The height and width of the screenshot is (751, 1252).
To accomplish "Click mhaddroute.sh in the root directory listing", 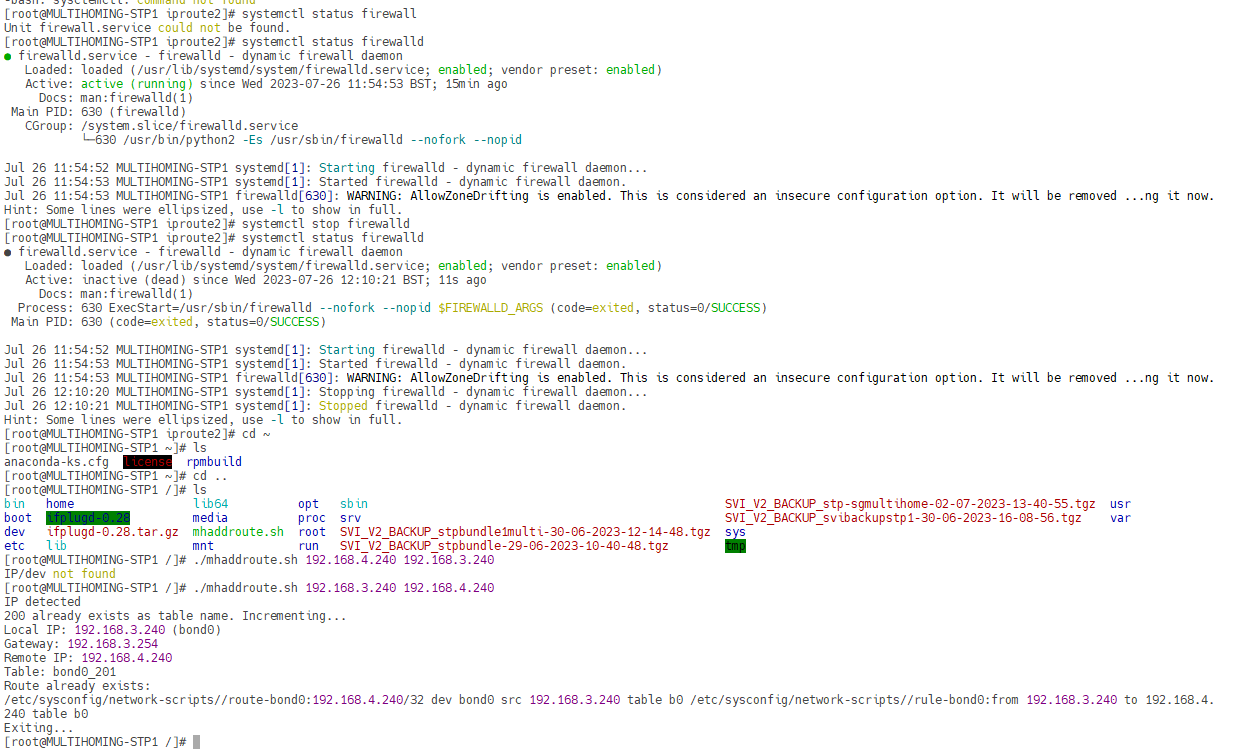I will 238,532.
